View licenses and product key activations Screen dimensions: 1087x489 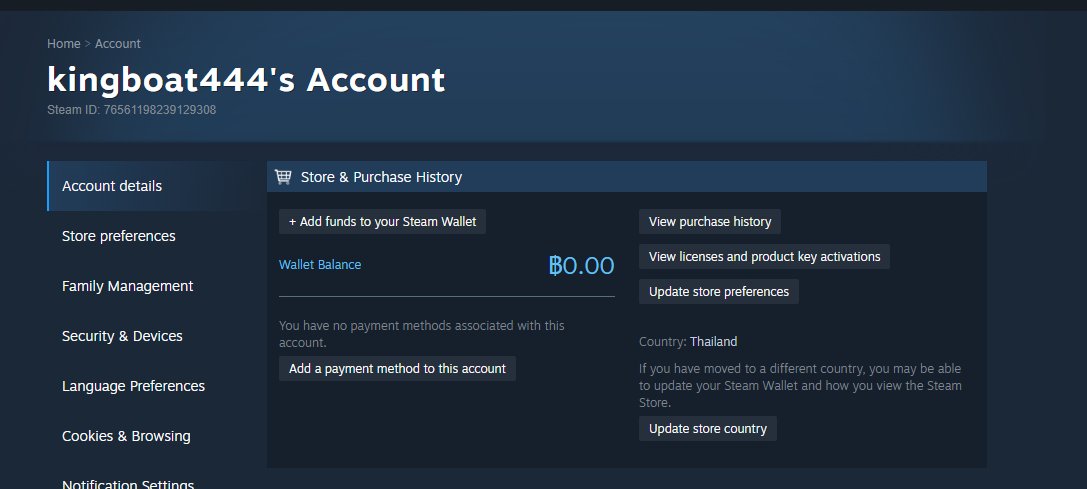[764, 257]
